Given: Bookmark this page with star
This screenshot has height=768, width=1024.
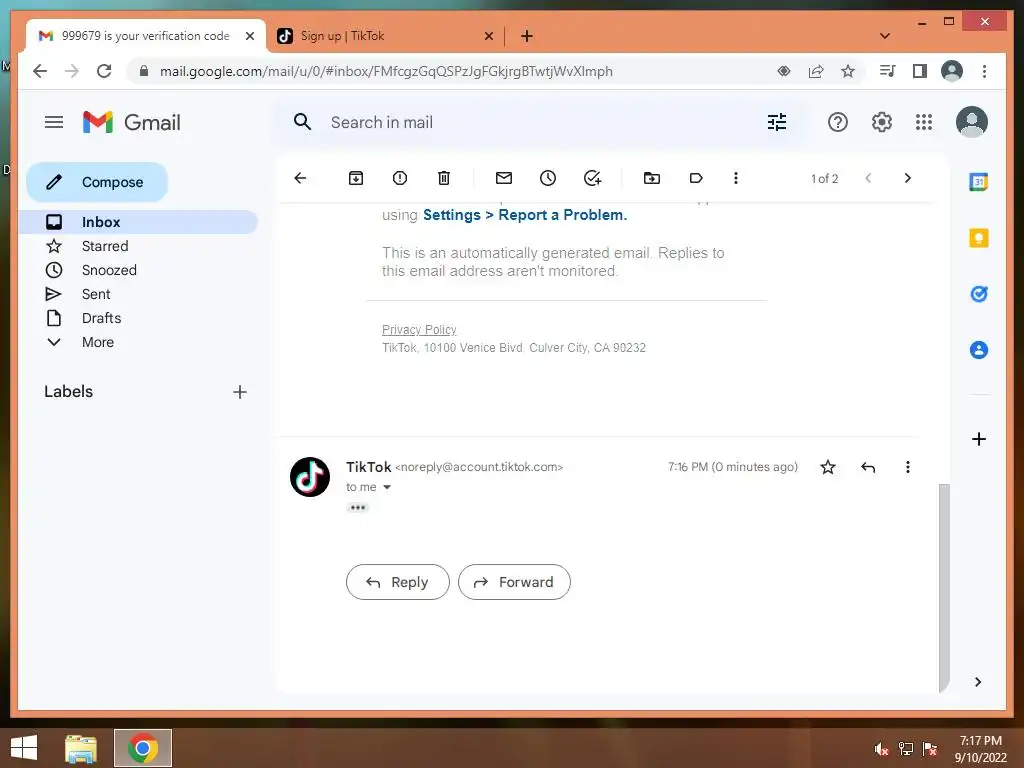Looking at the screenshot, I should (848, 71).
